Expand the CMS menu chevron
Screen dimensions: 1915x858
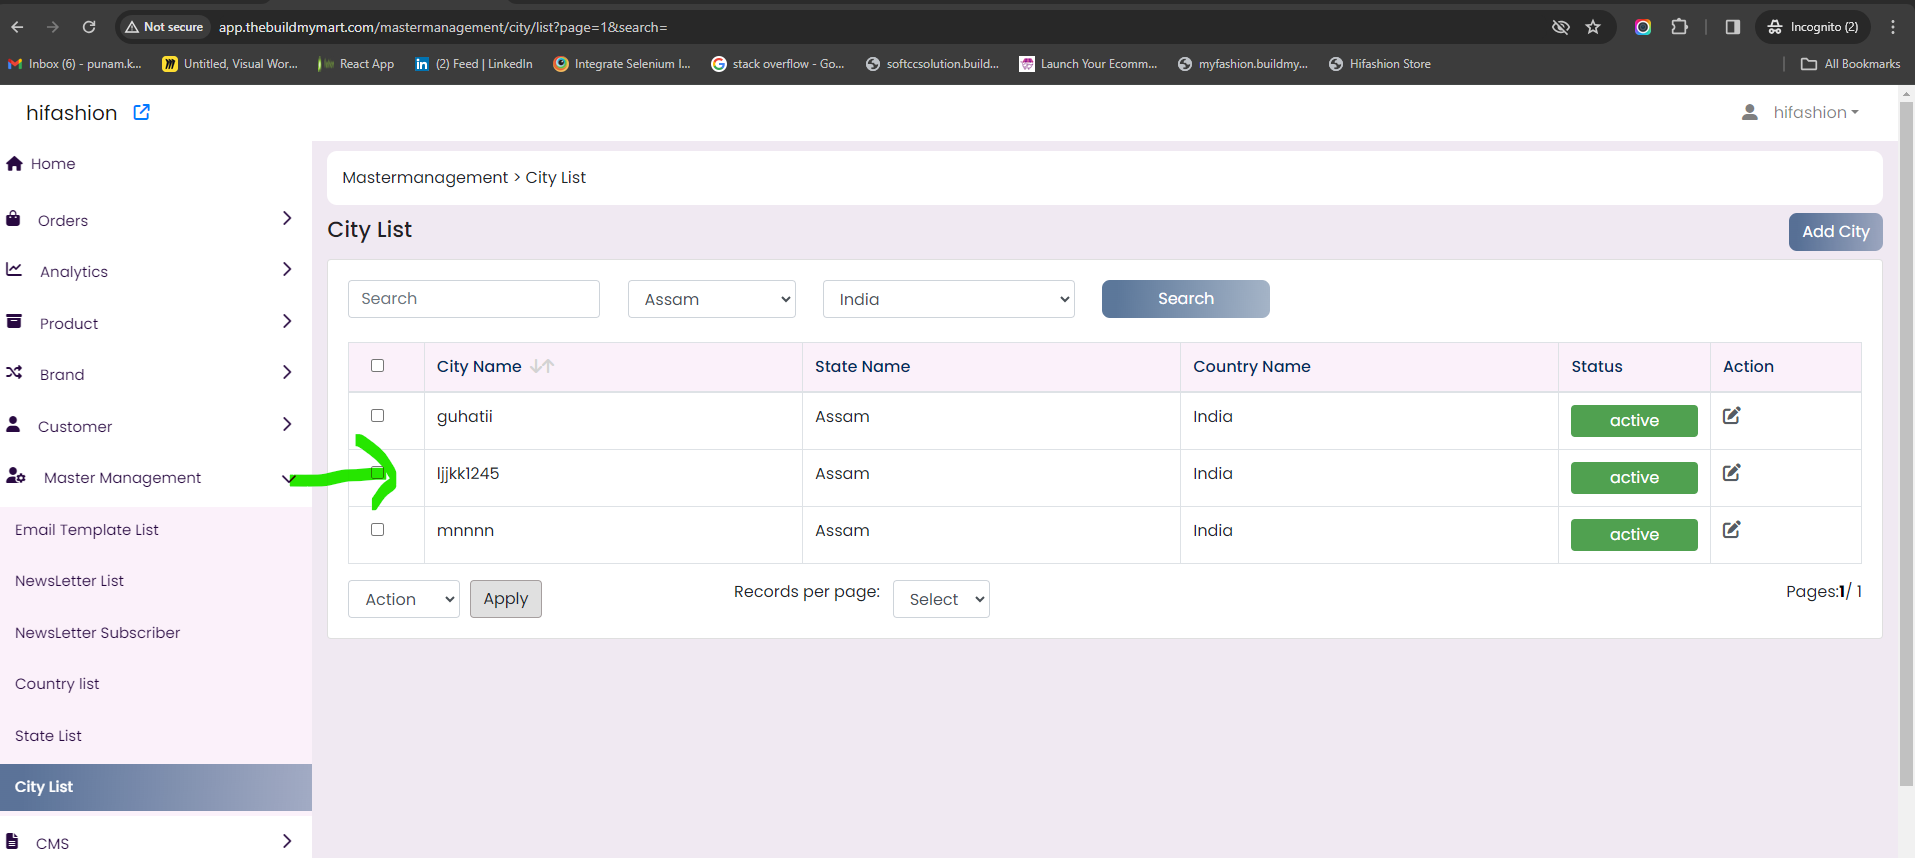pos(287,841)
